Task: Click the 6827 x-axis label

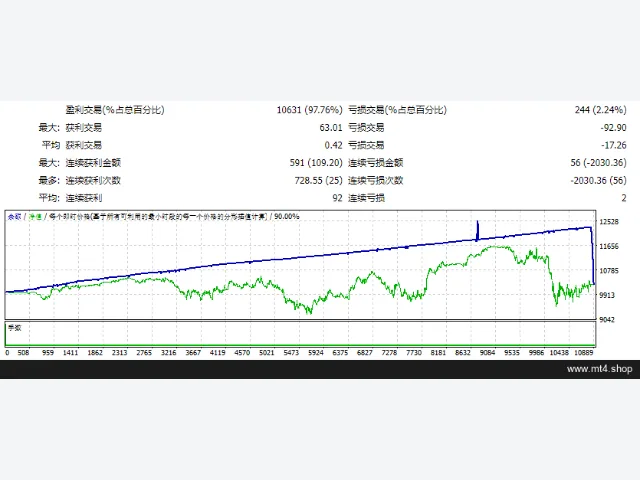Action: tap(364, 353)
